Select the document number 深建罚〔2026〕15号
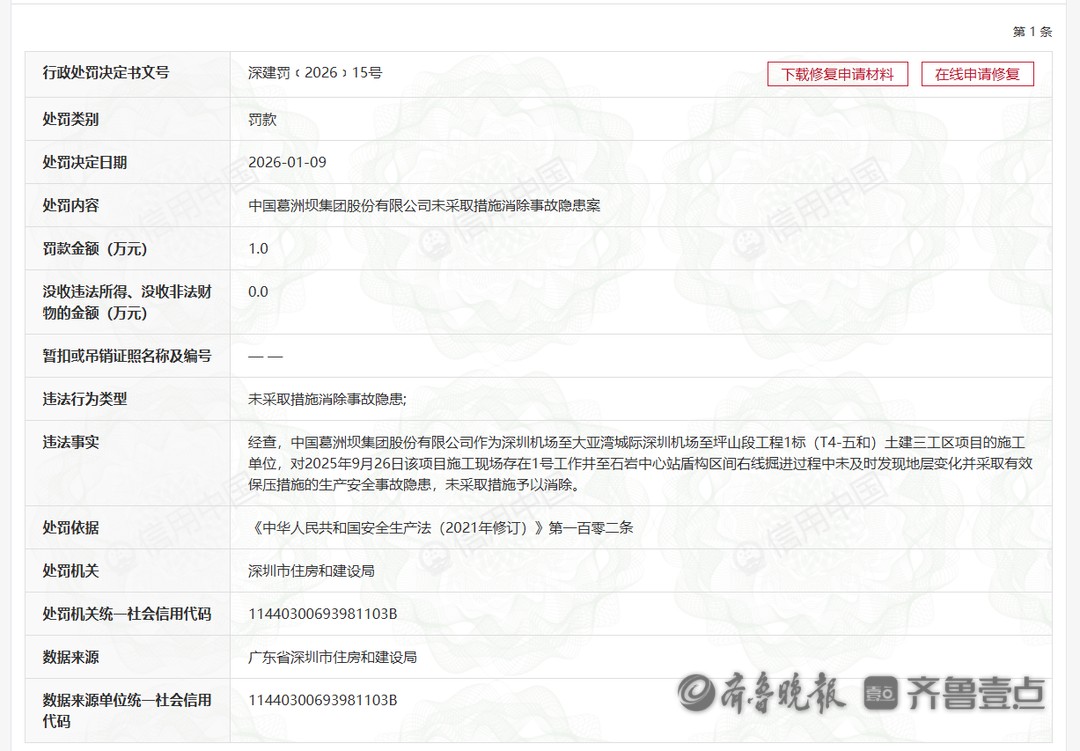The width and height of the screenshot is (1080, 751). tap(315, 73)
